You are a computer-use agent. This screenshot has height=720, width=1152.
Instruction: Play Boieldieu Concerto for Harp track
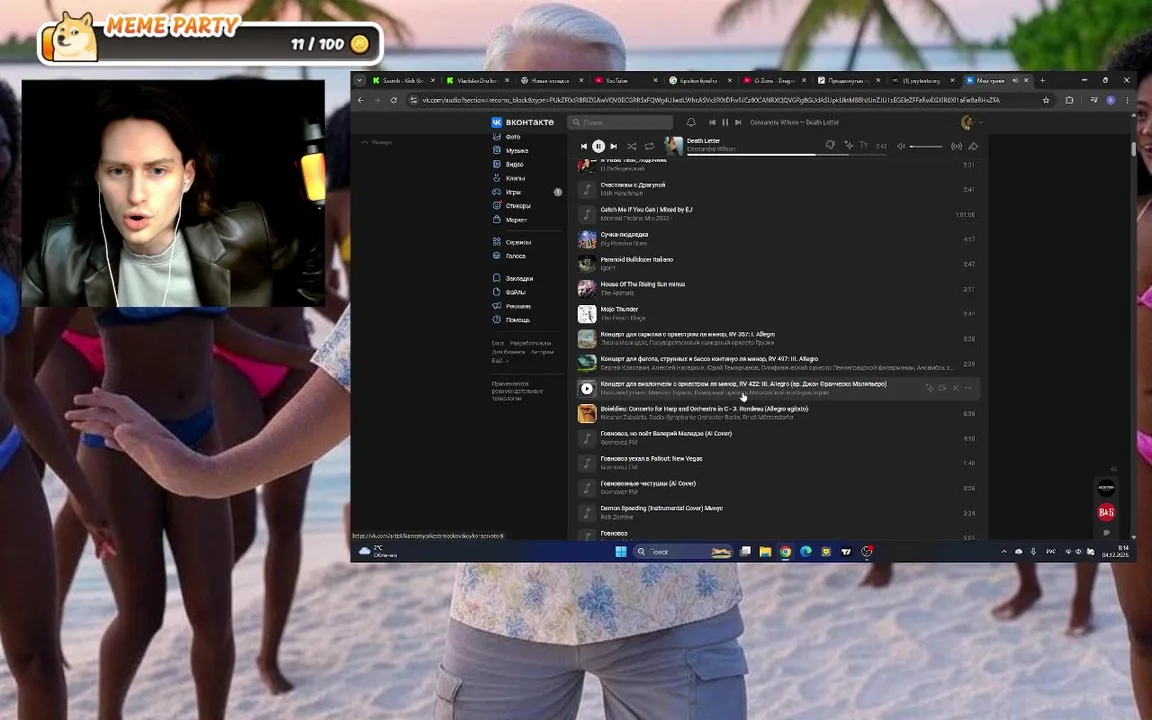tap(777, 414)
